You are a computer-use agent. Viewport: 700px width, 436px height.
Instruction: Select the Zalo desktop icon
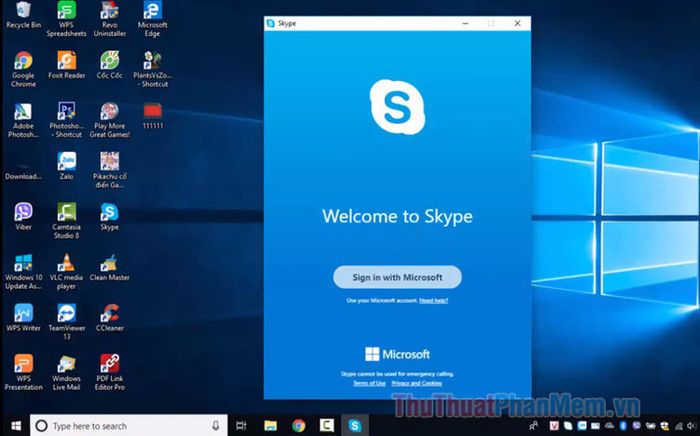[67, 166]
